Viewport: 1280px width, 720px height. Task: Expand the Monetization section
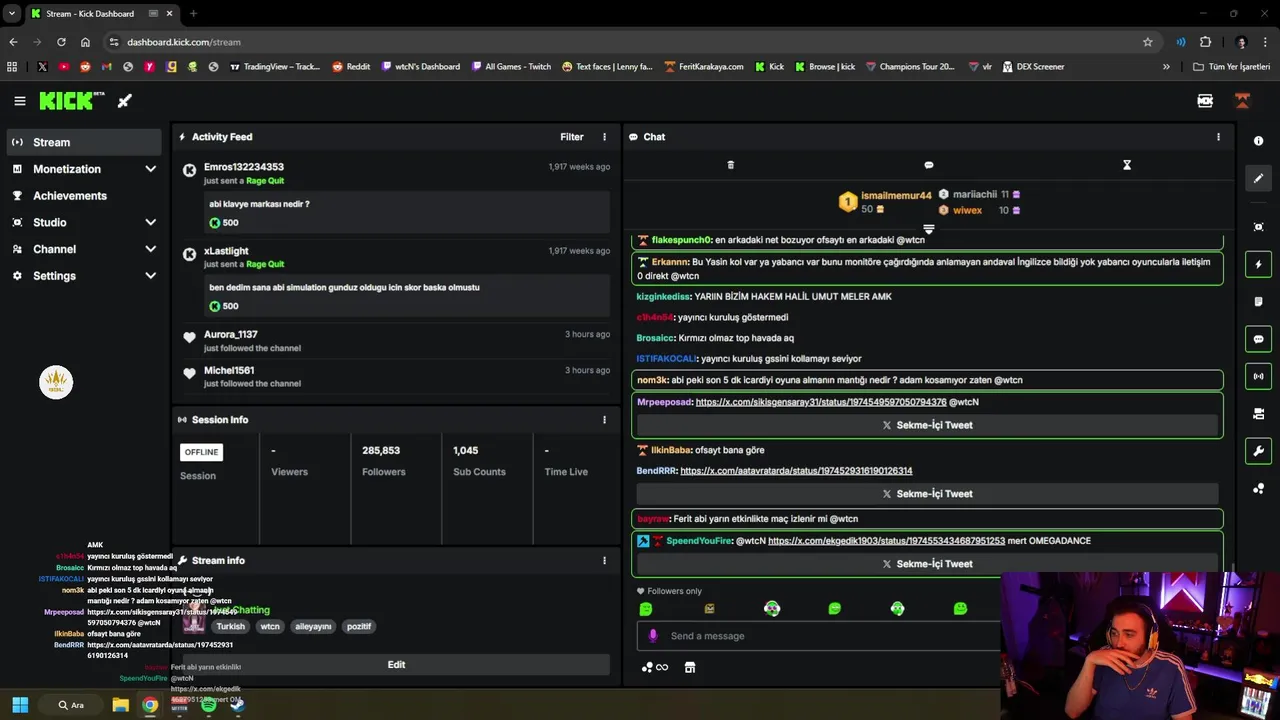(x=84, y=169)
